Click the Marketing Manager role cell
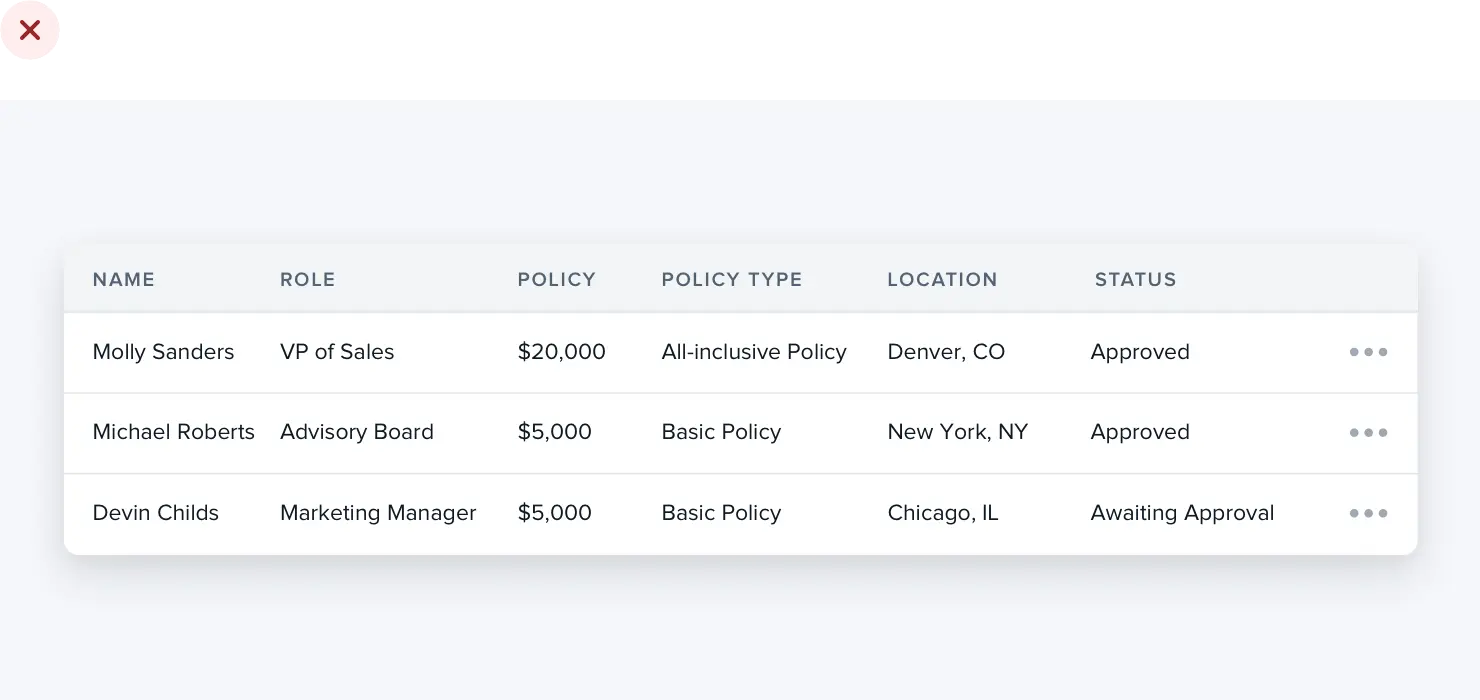This screenshot has width=1480, height=700. pos(378,513)
